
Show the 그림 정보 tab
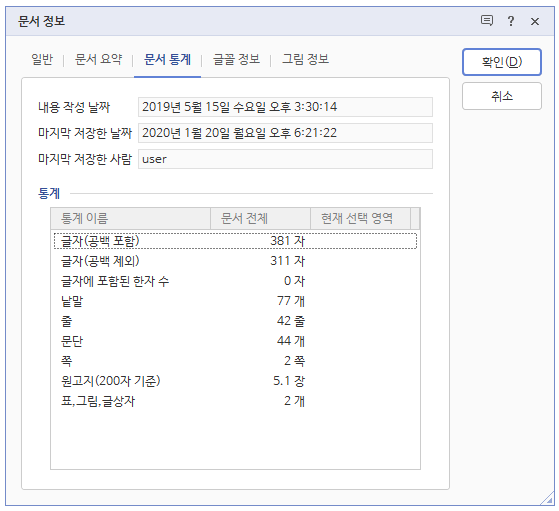click(x=305, y=59)
